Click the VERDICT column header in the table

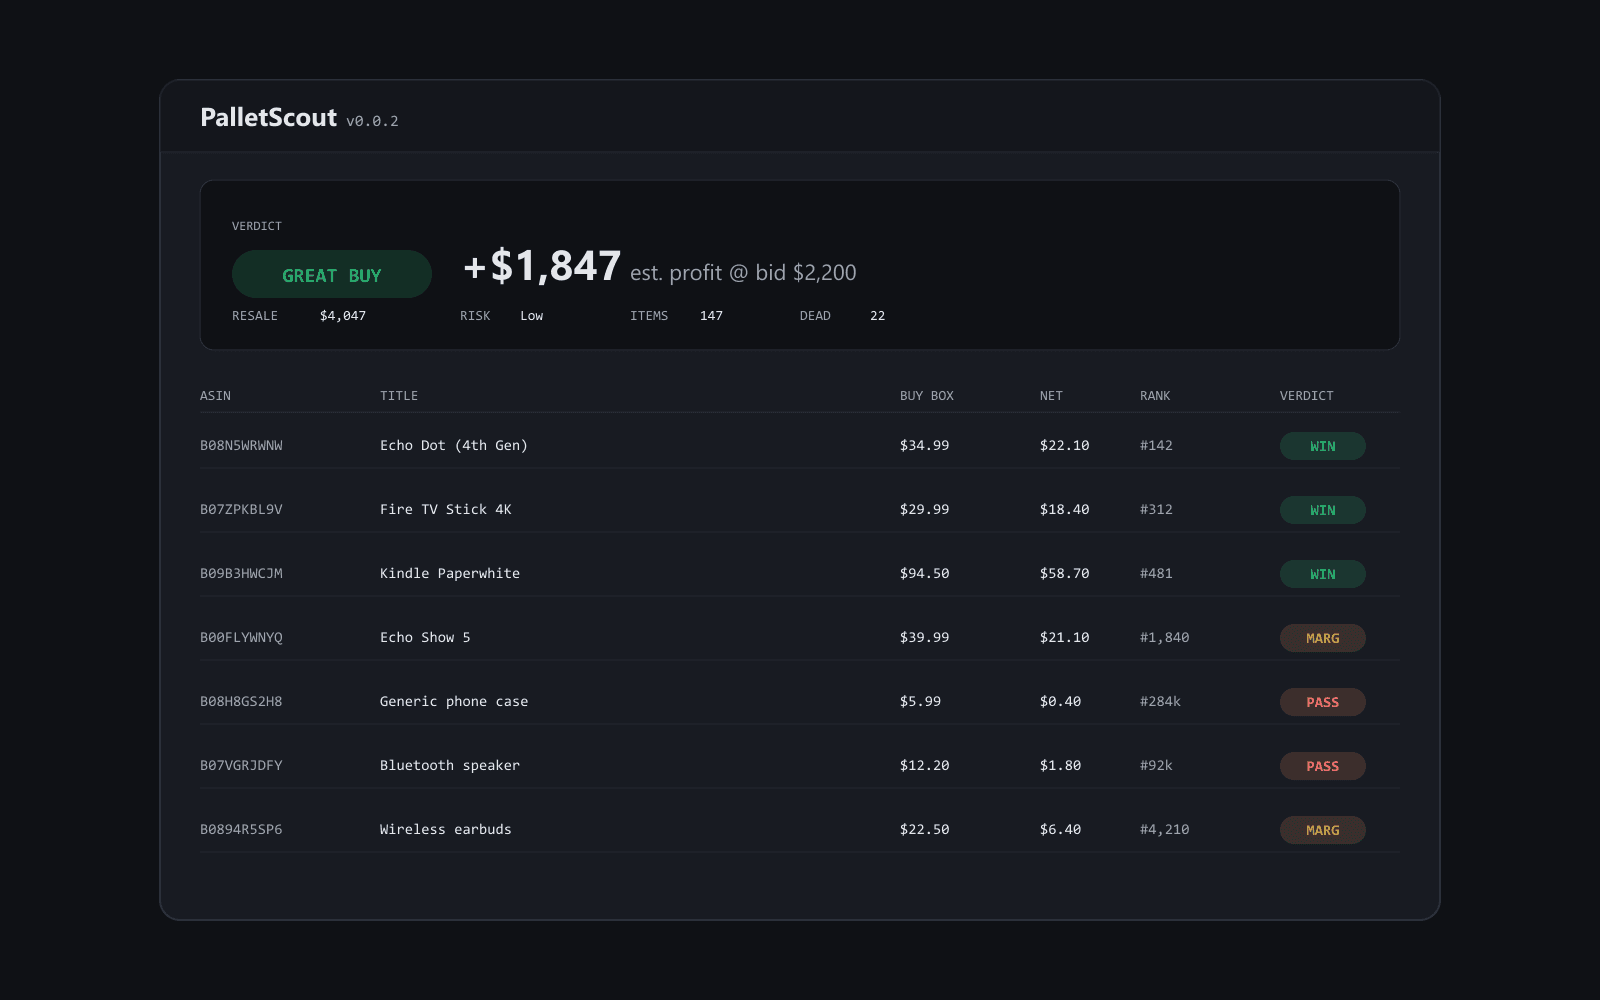pyautogui.click(x=1307, y=396)
